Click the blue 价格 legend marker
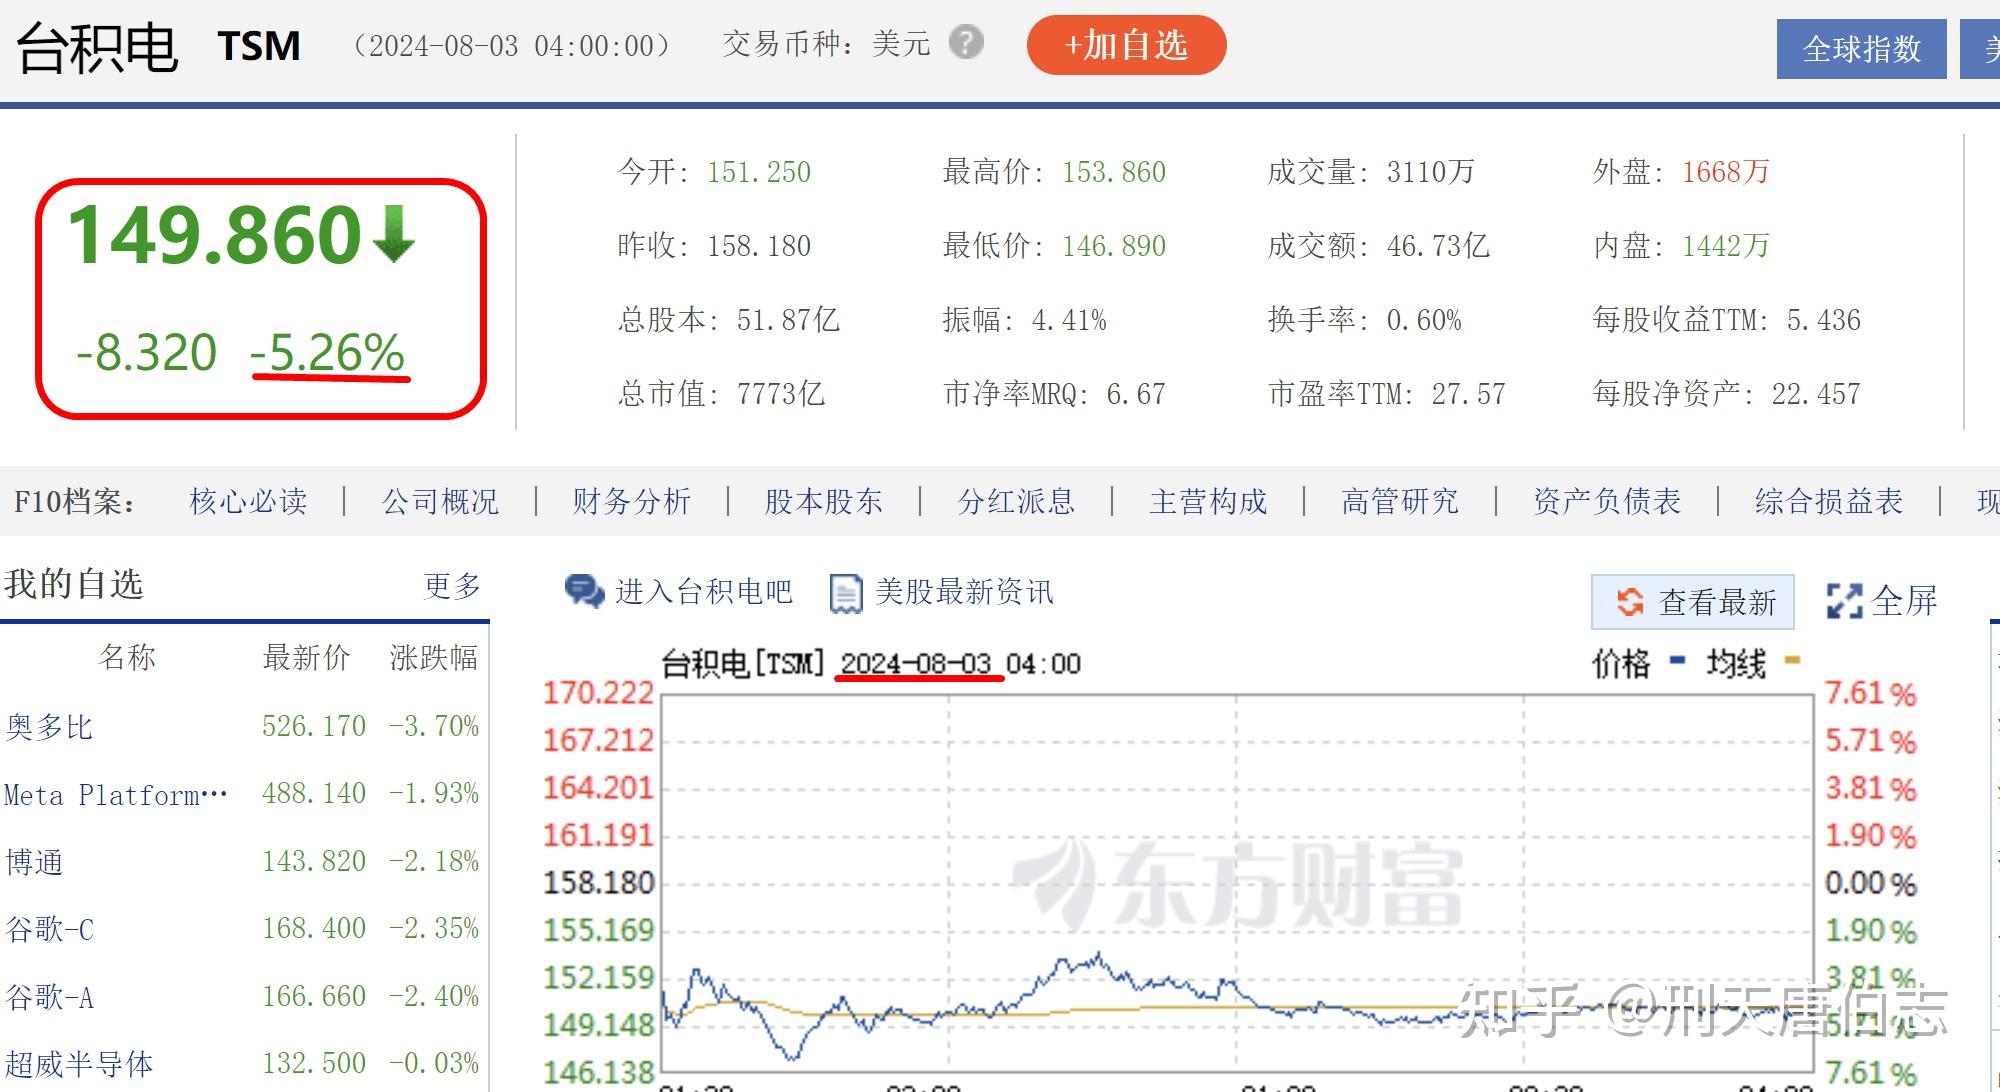Screen dimensions: 2000x1092 pos(1678,660)
